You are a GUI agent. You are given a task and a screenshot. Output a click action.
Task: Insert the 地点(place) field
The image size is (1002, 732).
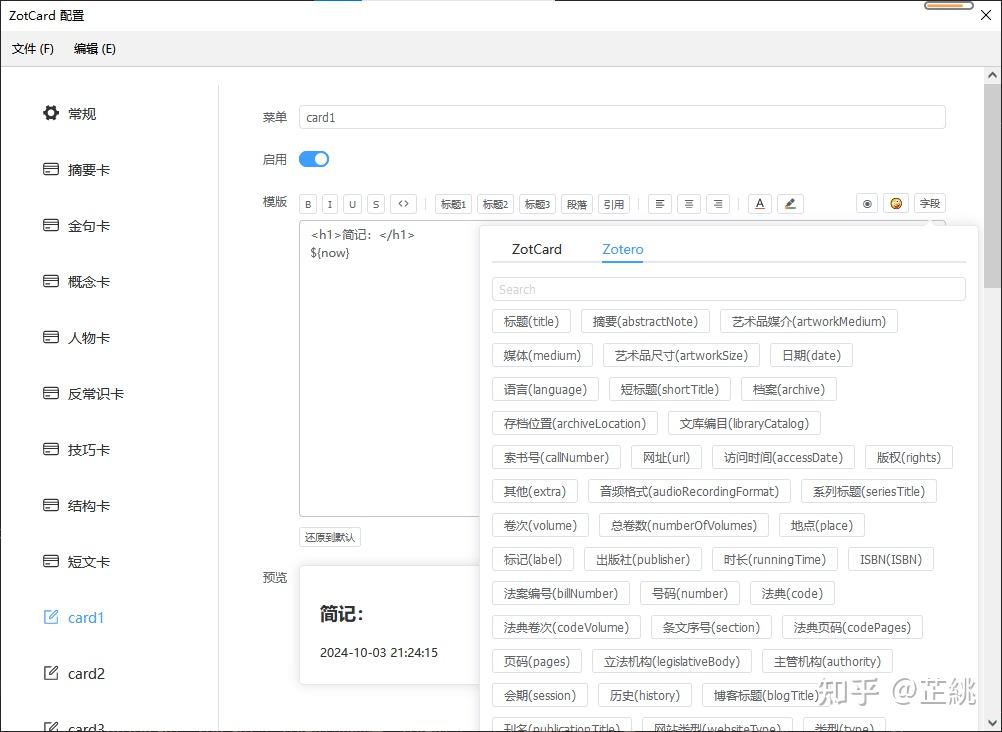(822, 526)
